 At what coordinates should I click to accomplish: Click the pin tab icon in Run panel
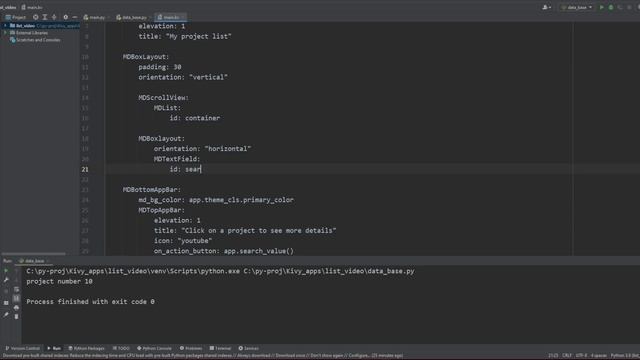(x=6, y=315)
